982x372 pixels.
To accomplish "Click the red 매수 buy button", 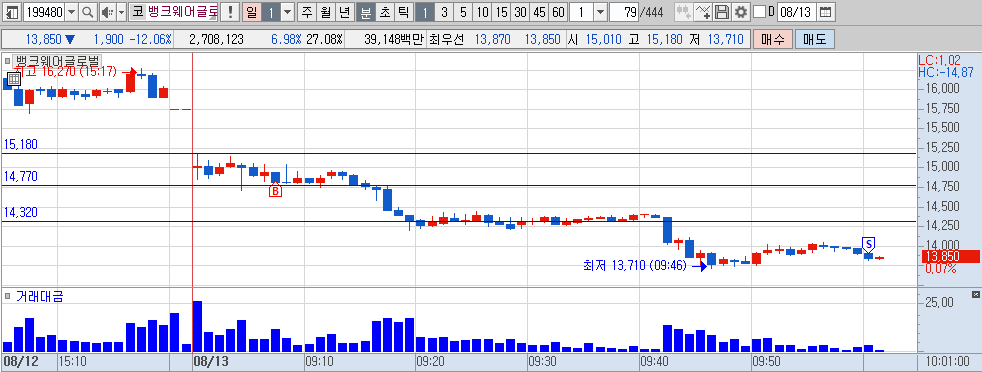I will click(x=773, y=39).
